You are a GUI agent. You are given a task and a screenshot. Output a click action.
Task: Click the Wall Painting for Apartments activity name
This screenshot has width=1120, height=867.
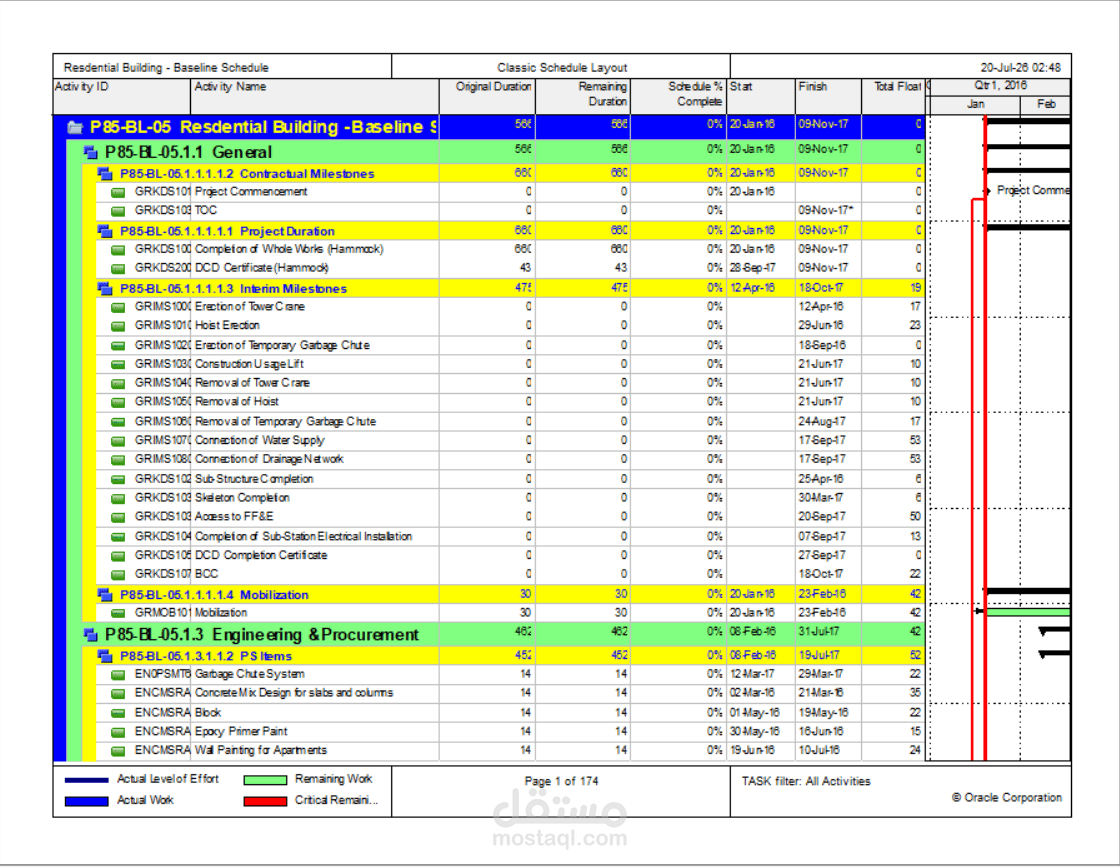261,751
